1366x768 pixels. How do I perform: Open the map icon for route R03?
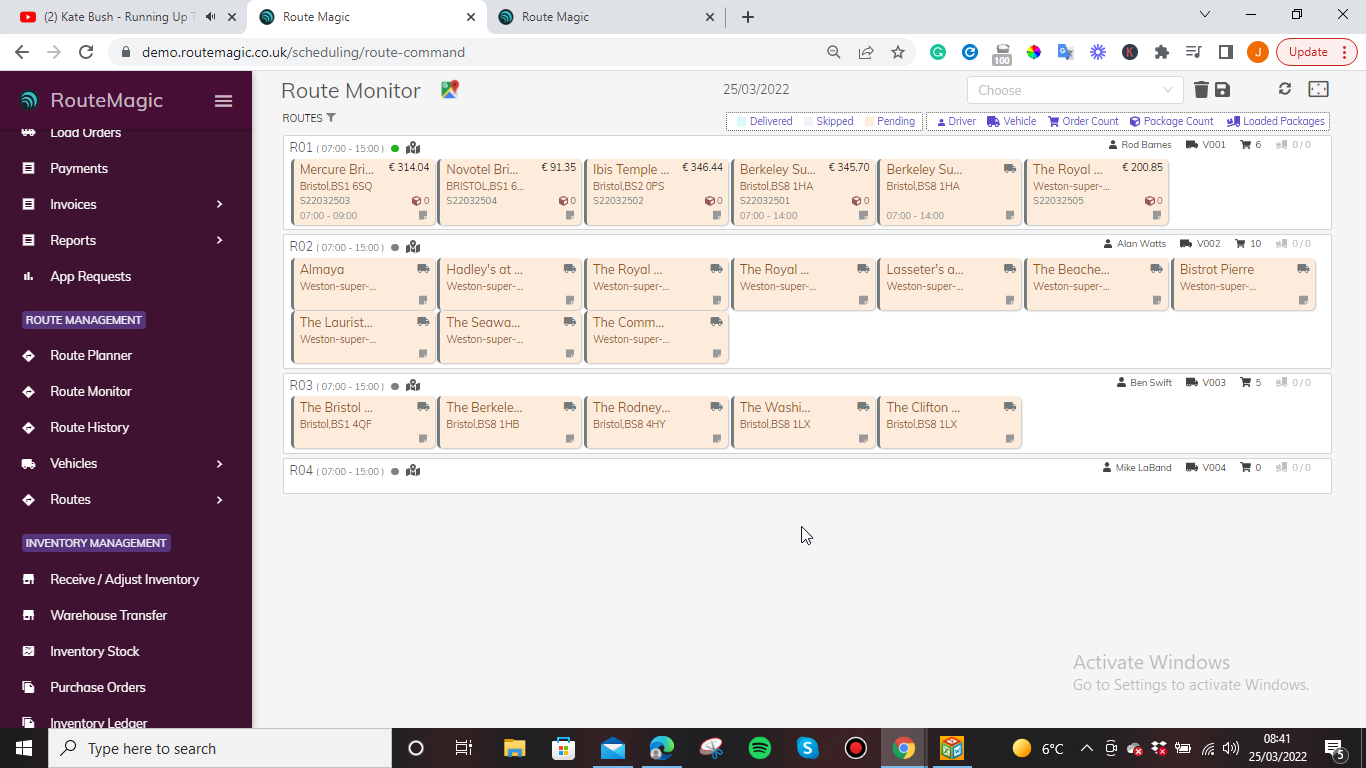click(413, 386)
